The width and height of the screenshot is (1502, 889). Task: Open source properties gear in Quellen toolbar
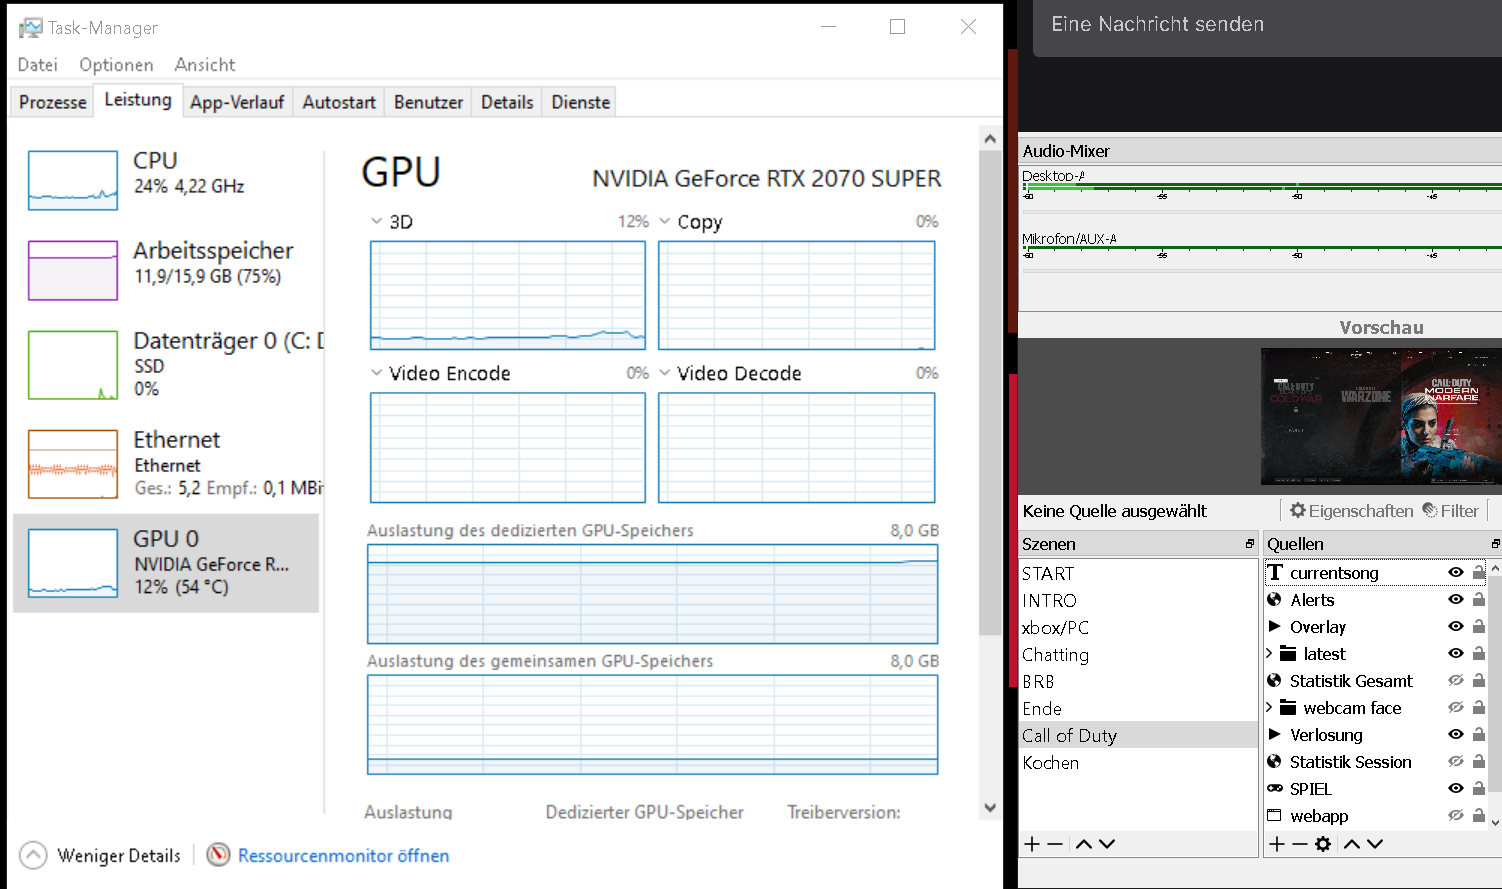1323,844
